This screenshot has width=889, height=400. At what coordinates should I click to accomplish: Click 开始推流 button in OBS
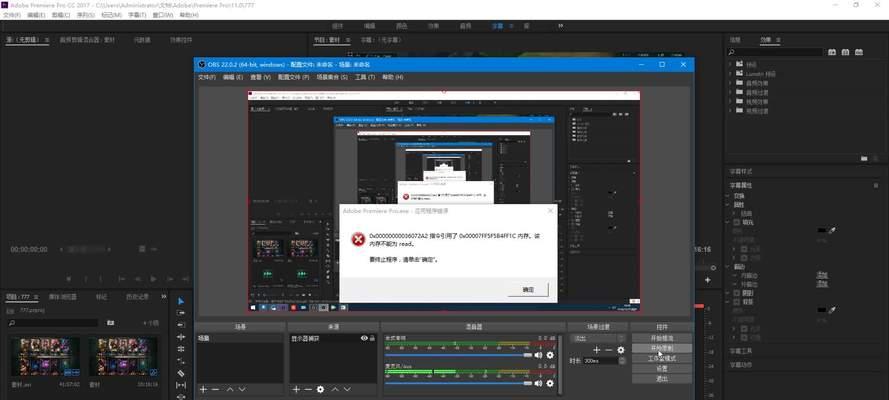click(x=662, y=338)
